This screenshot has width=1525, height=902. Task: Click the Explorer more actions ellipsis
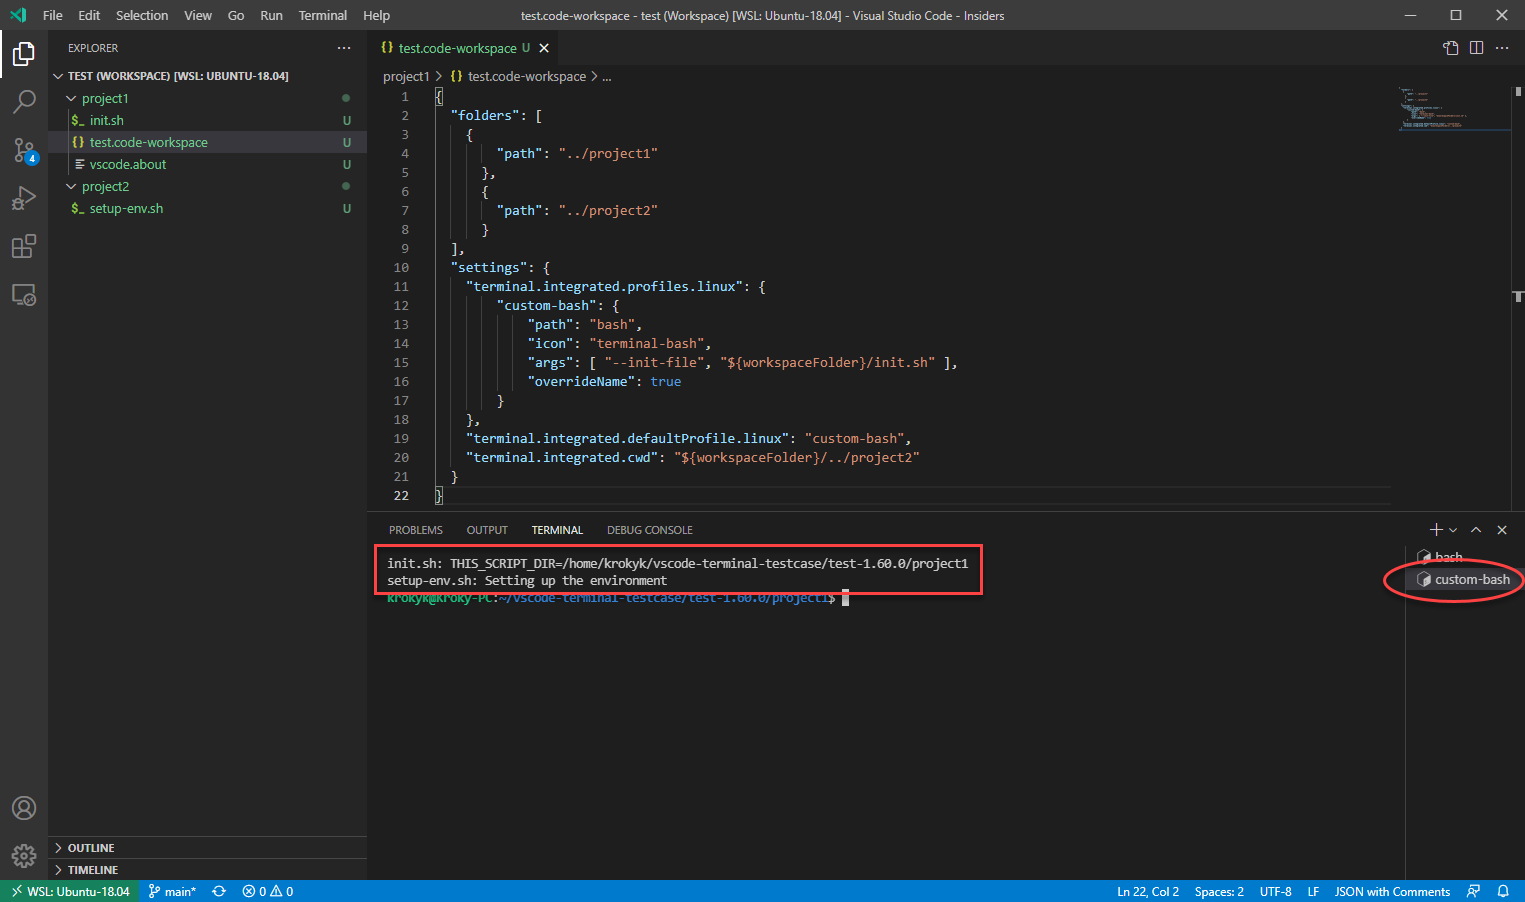coord(344,48)
